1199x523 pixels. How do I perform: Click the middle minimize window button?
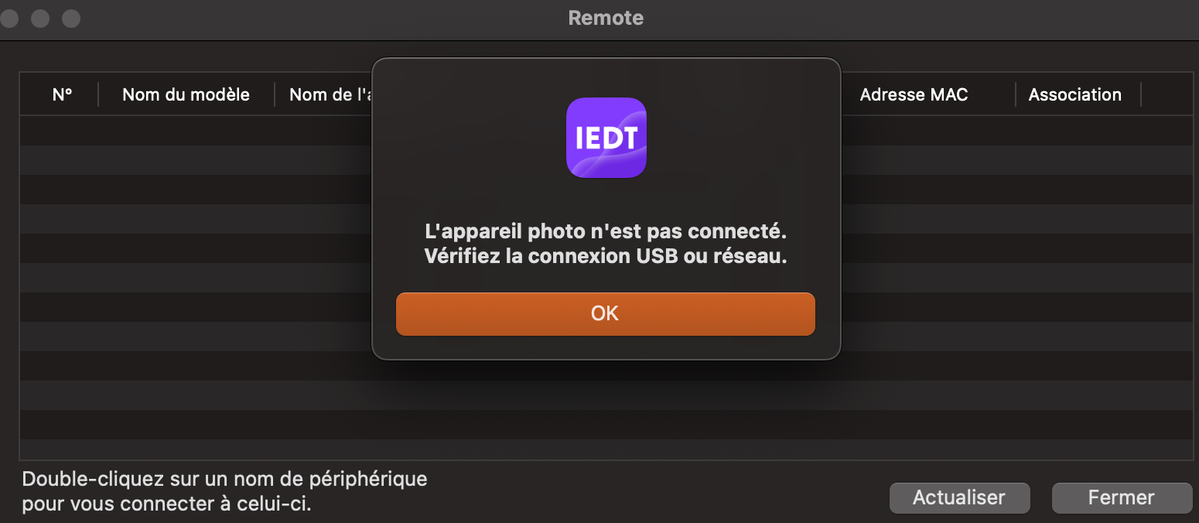(x=41, y=19)
